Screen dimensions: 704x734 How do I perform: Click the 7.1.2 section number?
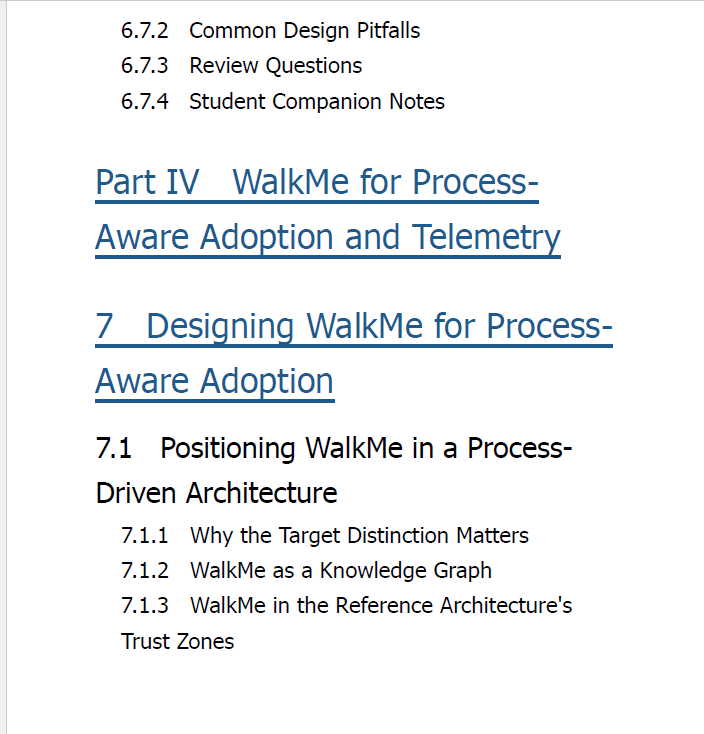pos(144,571)
